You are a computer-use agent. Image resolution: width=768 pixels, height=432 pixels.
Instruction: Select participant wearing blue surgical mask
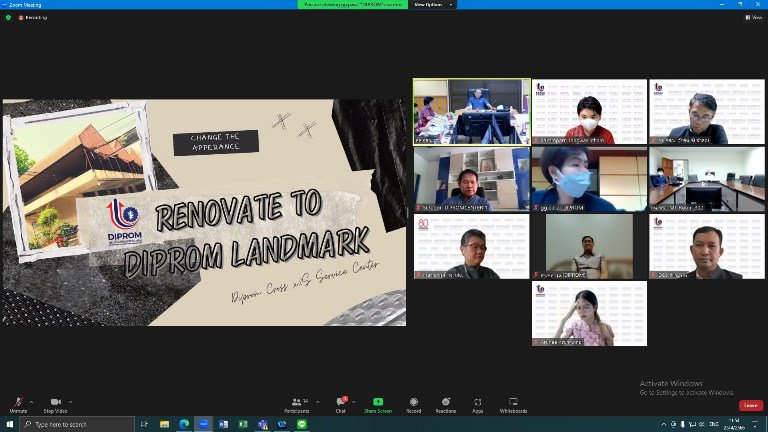point(589,179)
